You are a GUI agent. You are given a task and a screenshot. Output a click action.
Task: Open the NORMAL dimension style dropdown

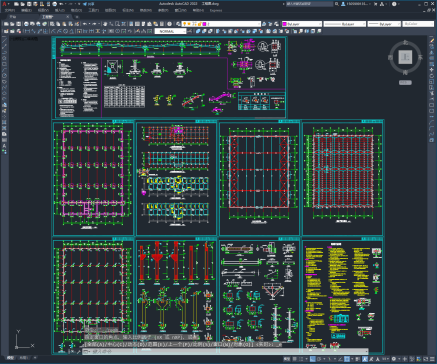pyautogui.click(x=170, y=31)
